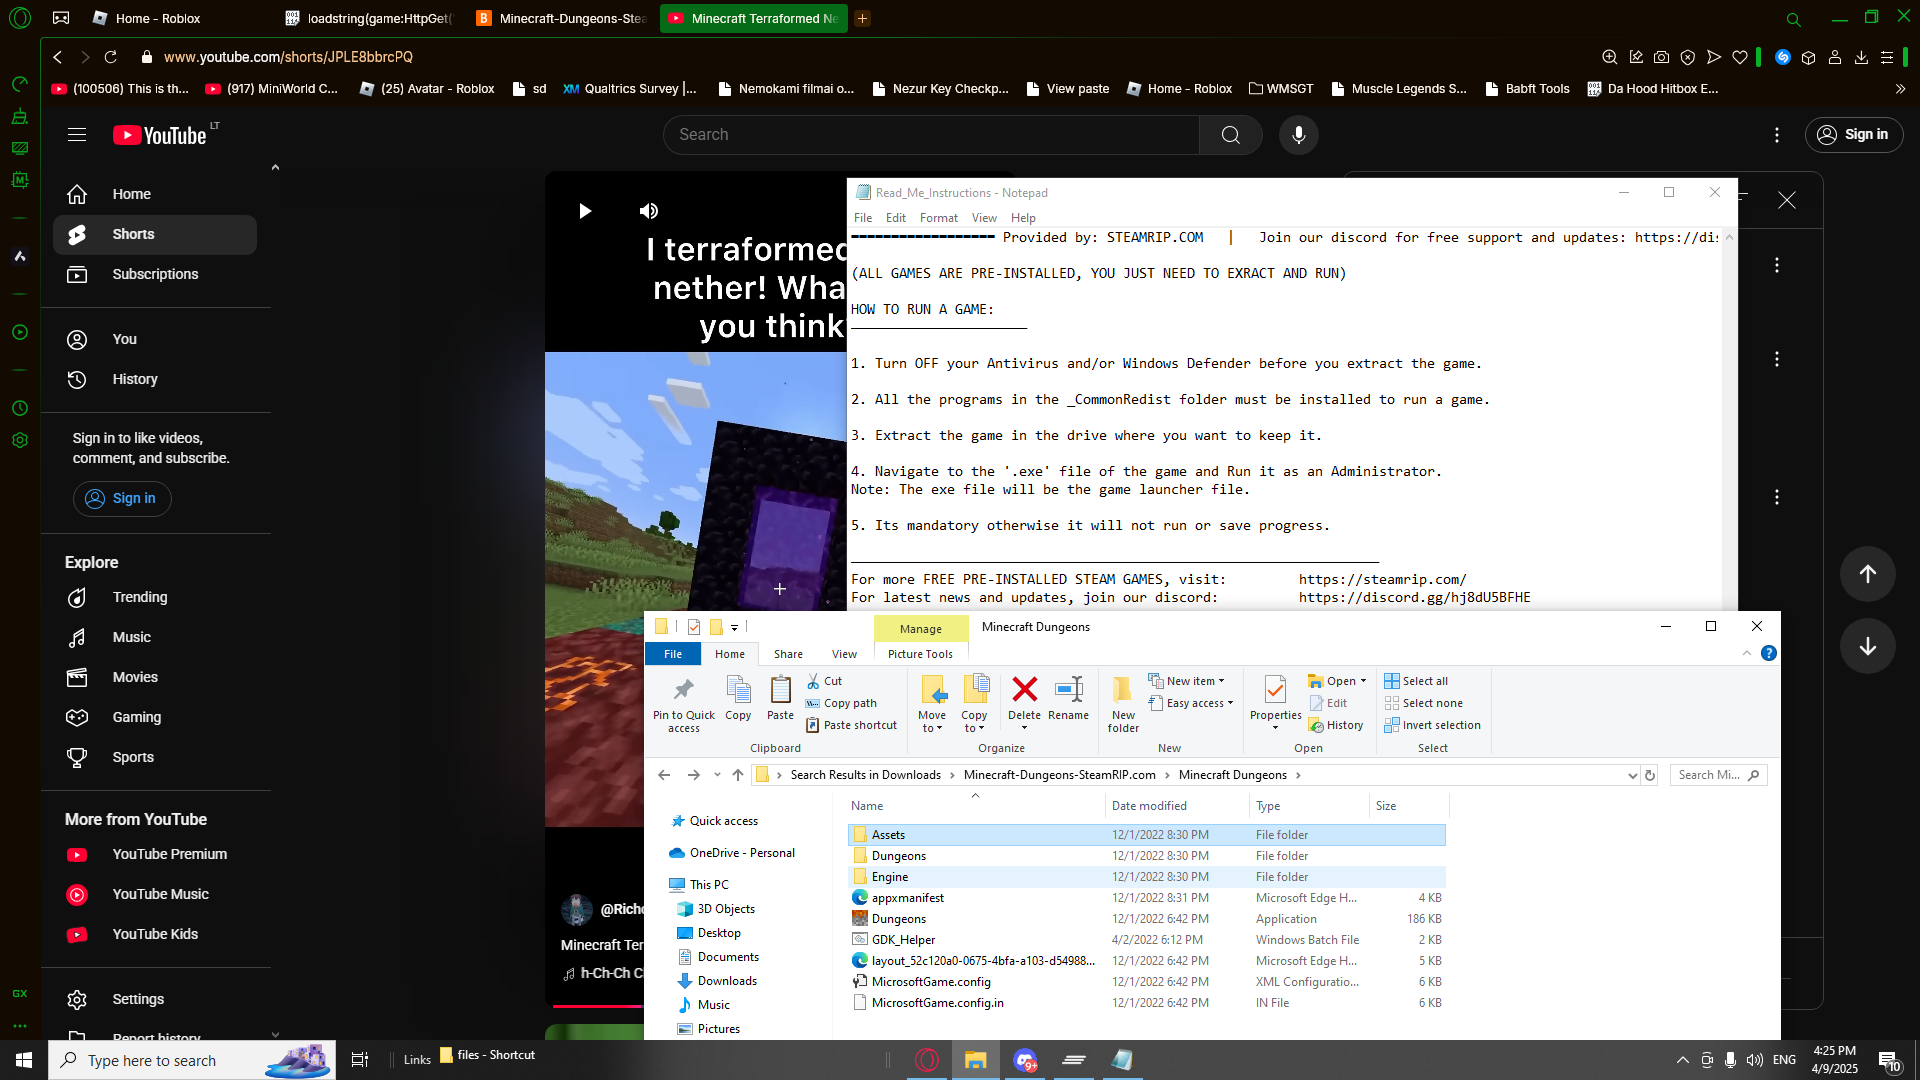
Task: Expand the Easy access dropdown
Action: 1191,703
